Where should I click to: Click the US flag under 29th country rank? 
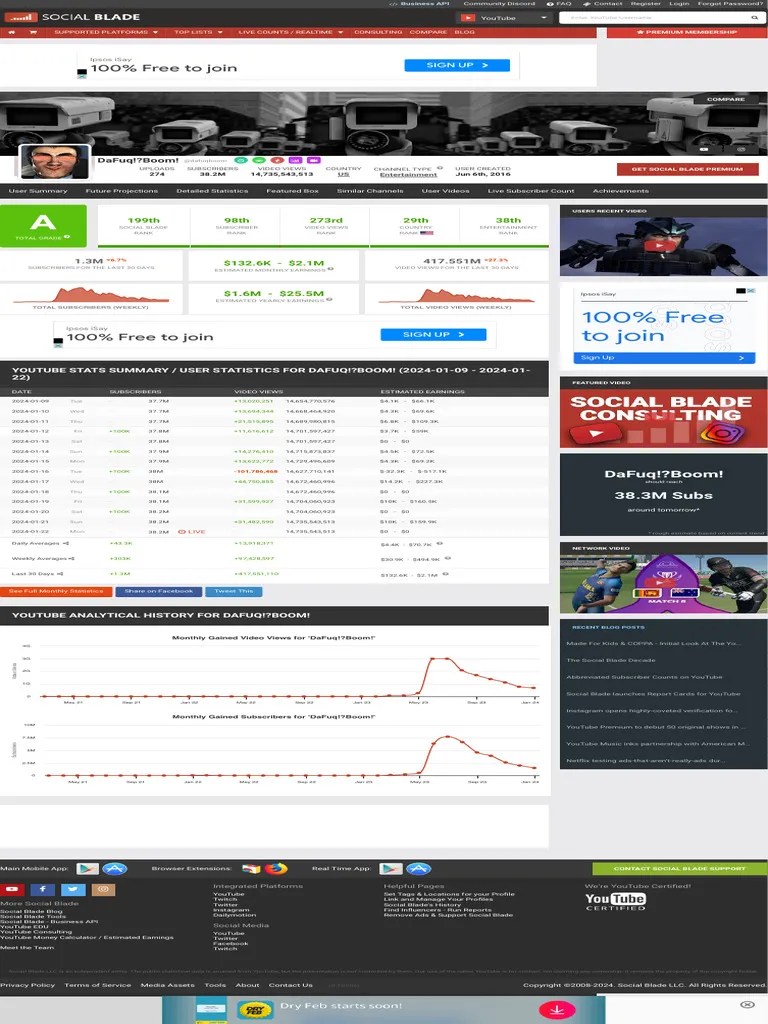(426, 232)
